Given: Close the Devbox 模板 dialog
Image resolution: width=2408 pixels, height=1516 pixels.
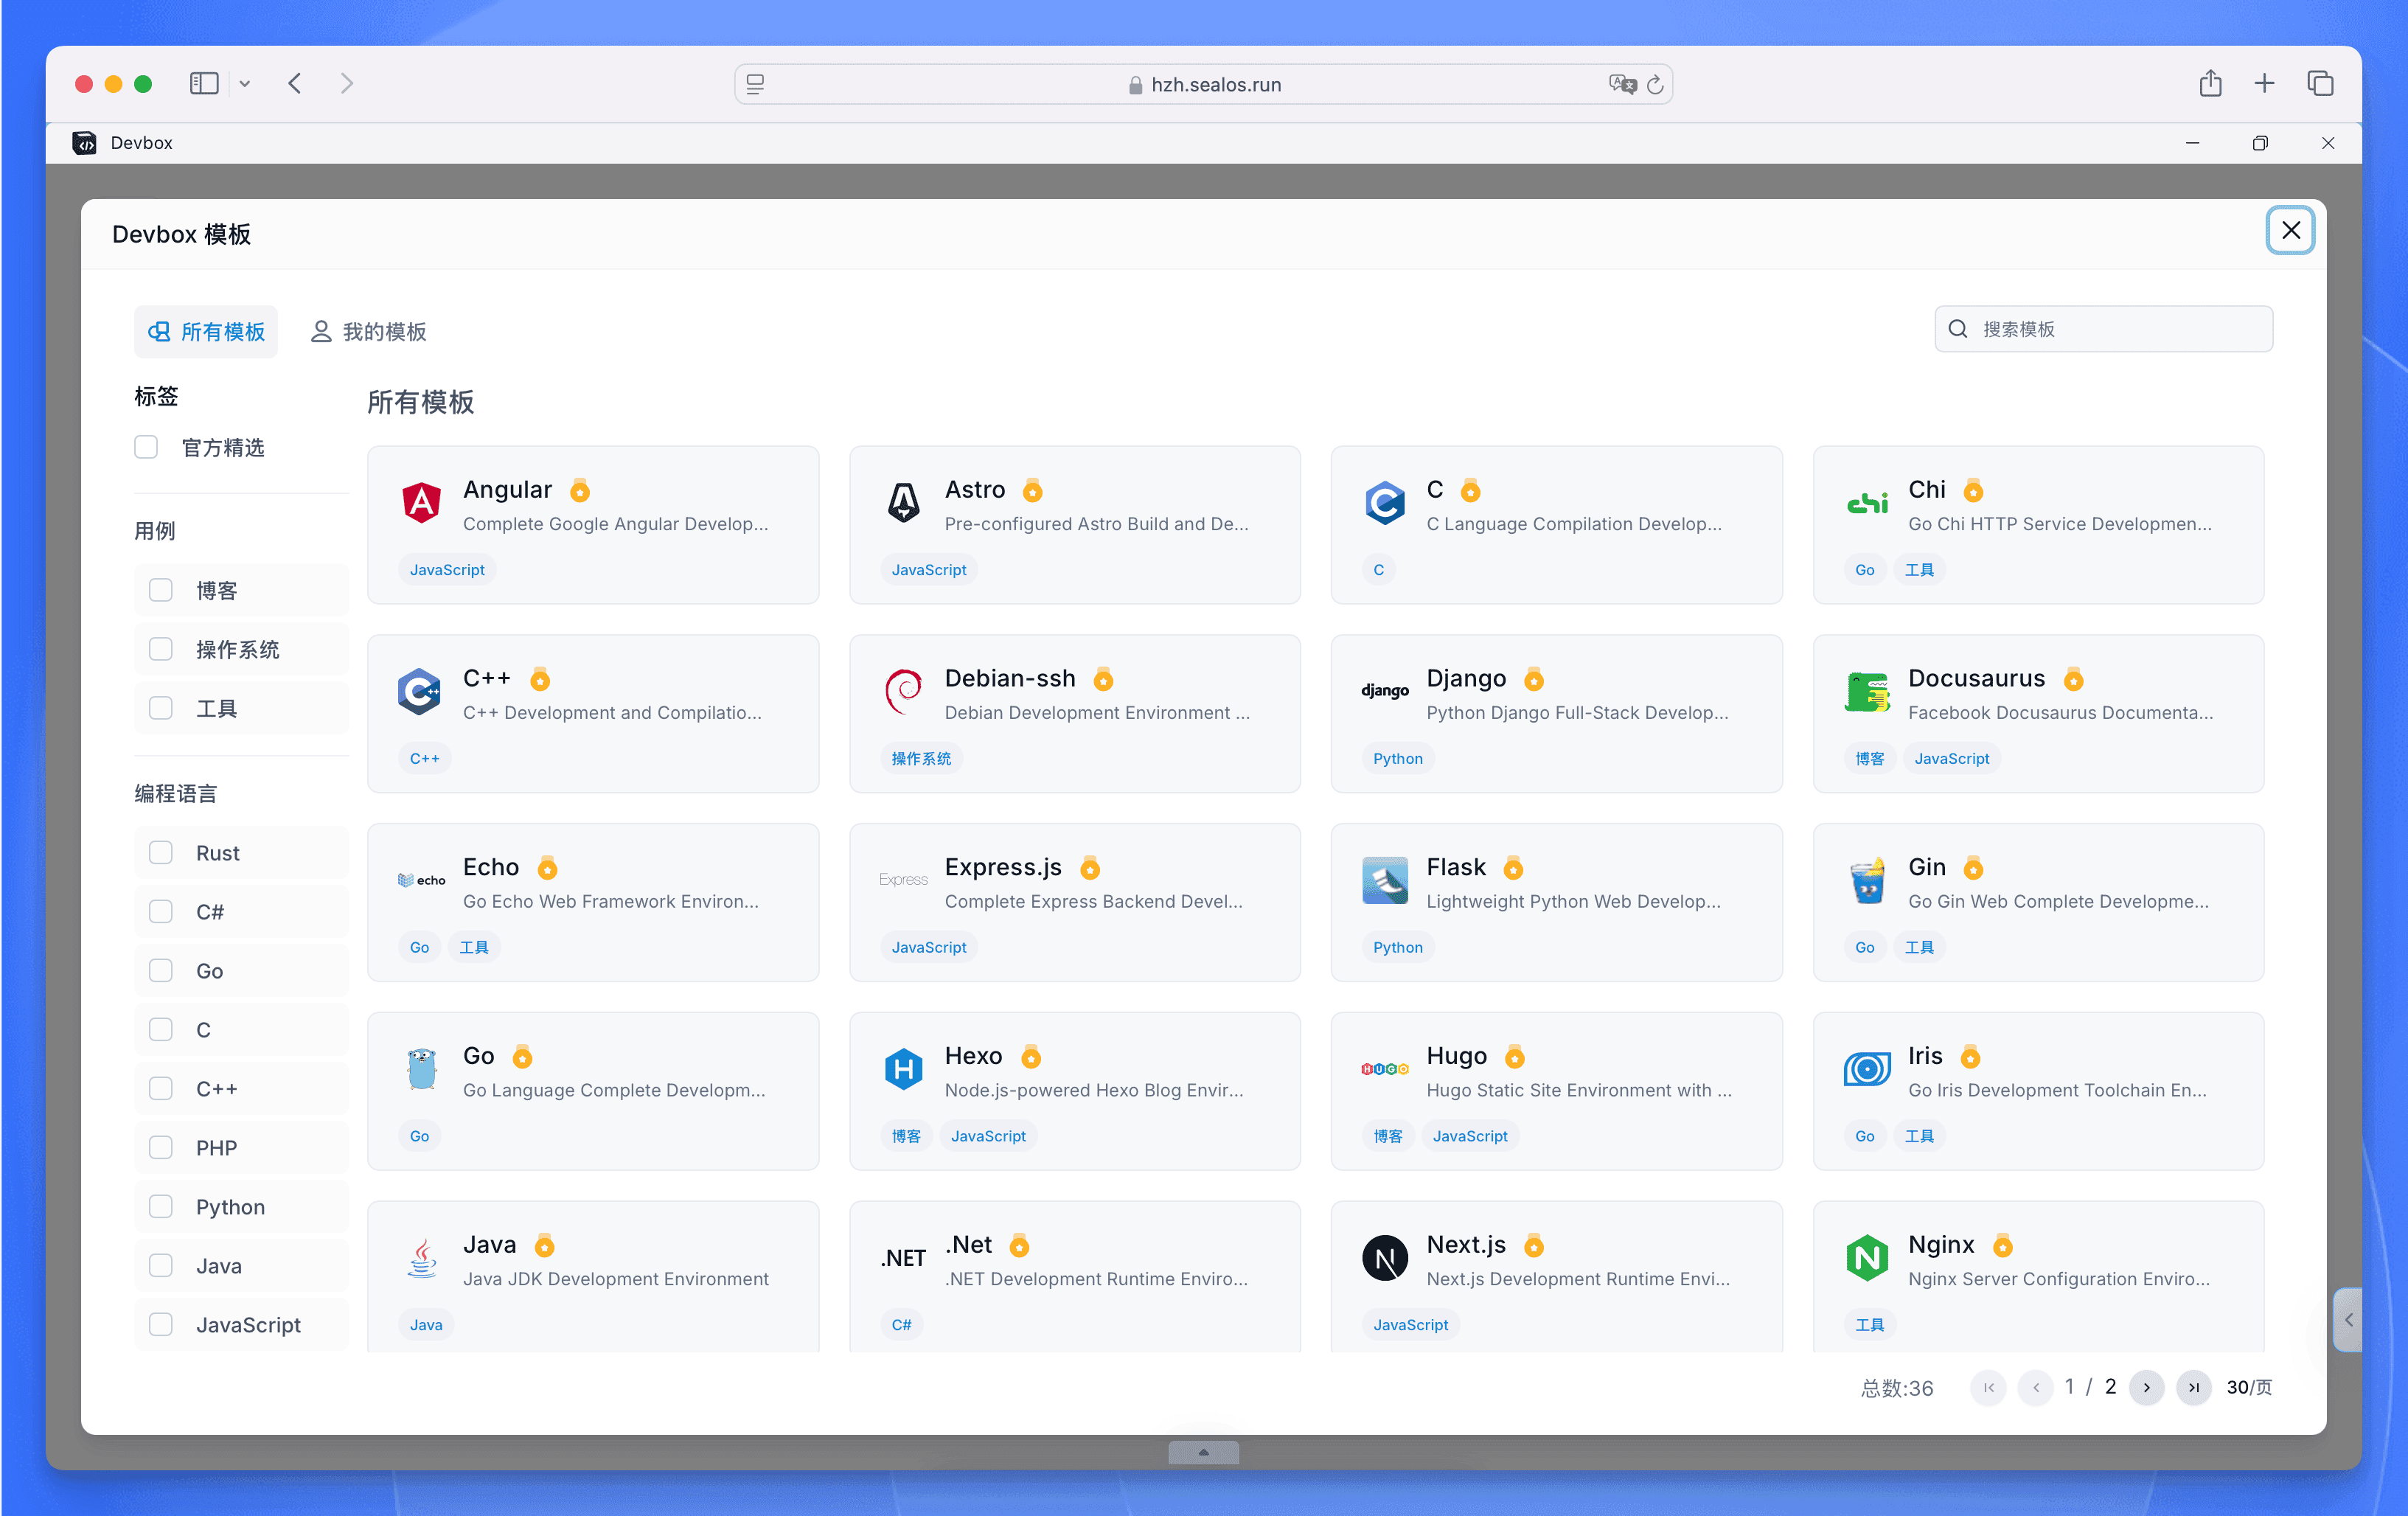Looking at the screenshot, I should pyautogui.click(x=2291, y=230).
